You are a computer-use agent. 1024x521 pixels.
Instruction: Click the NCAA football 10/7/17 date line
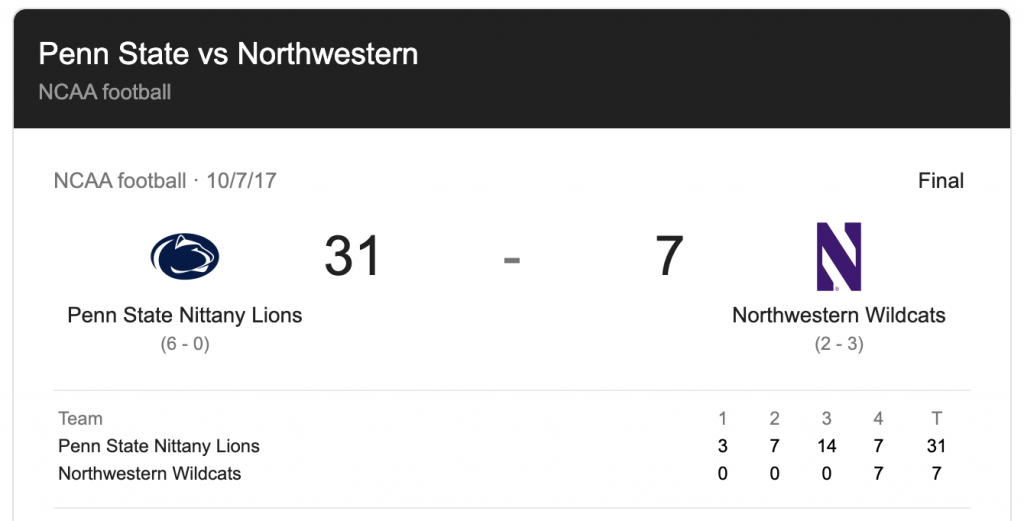(165, 181)
